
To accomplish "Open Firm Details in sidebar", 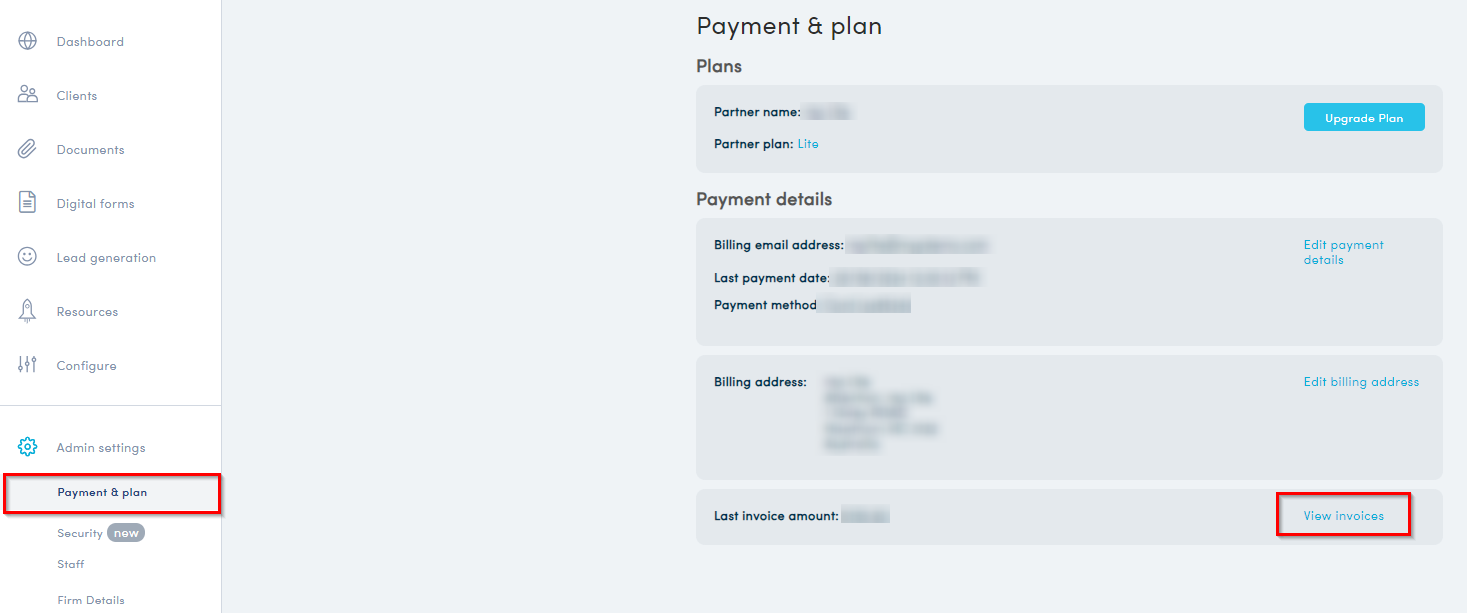I will point(91,601).
